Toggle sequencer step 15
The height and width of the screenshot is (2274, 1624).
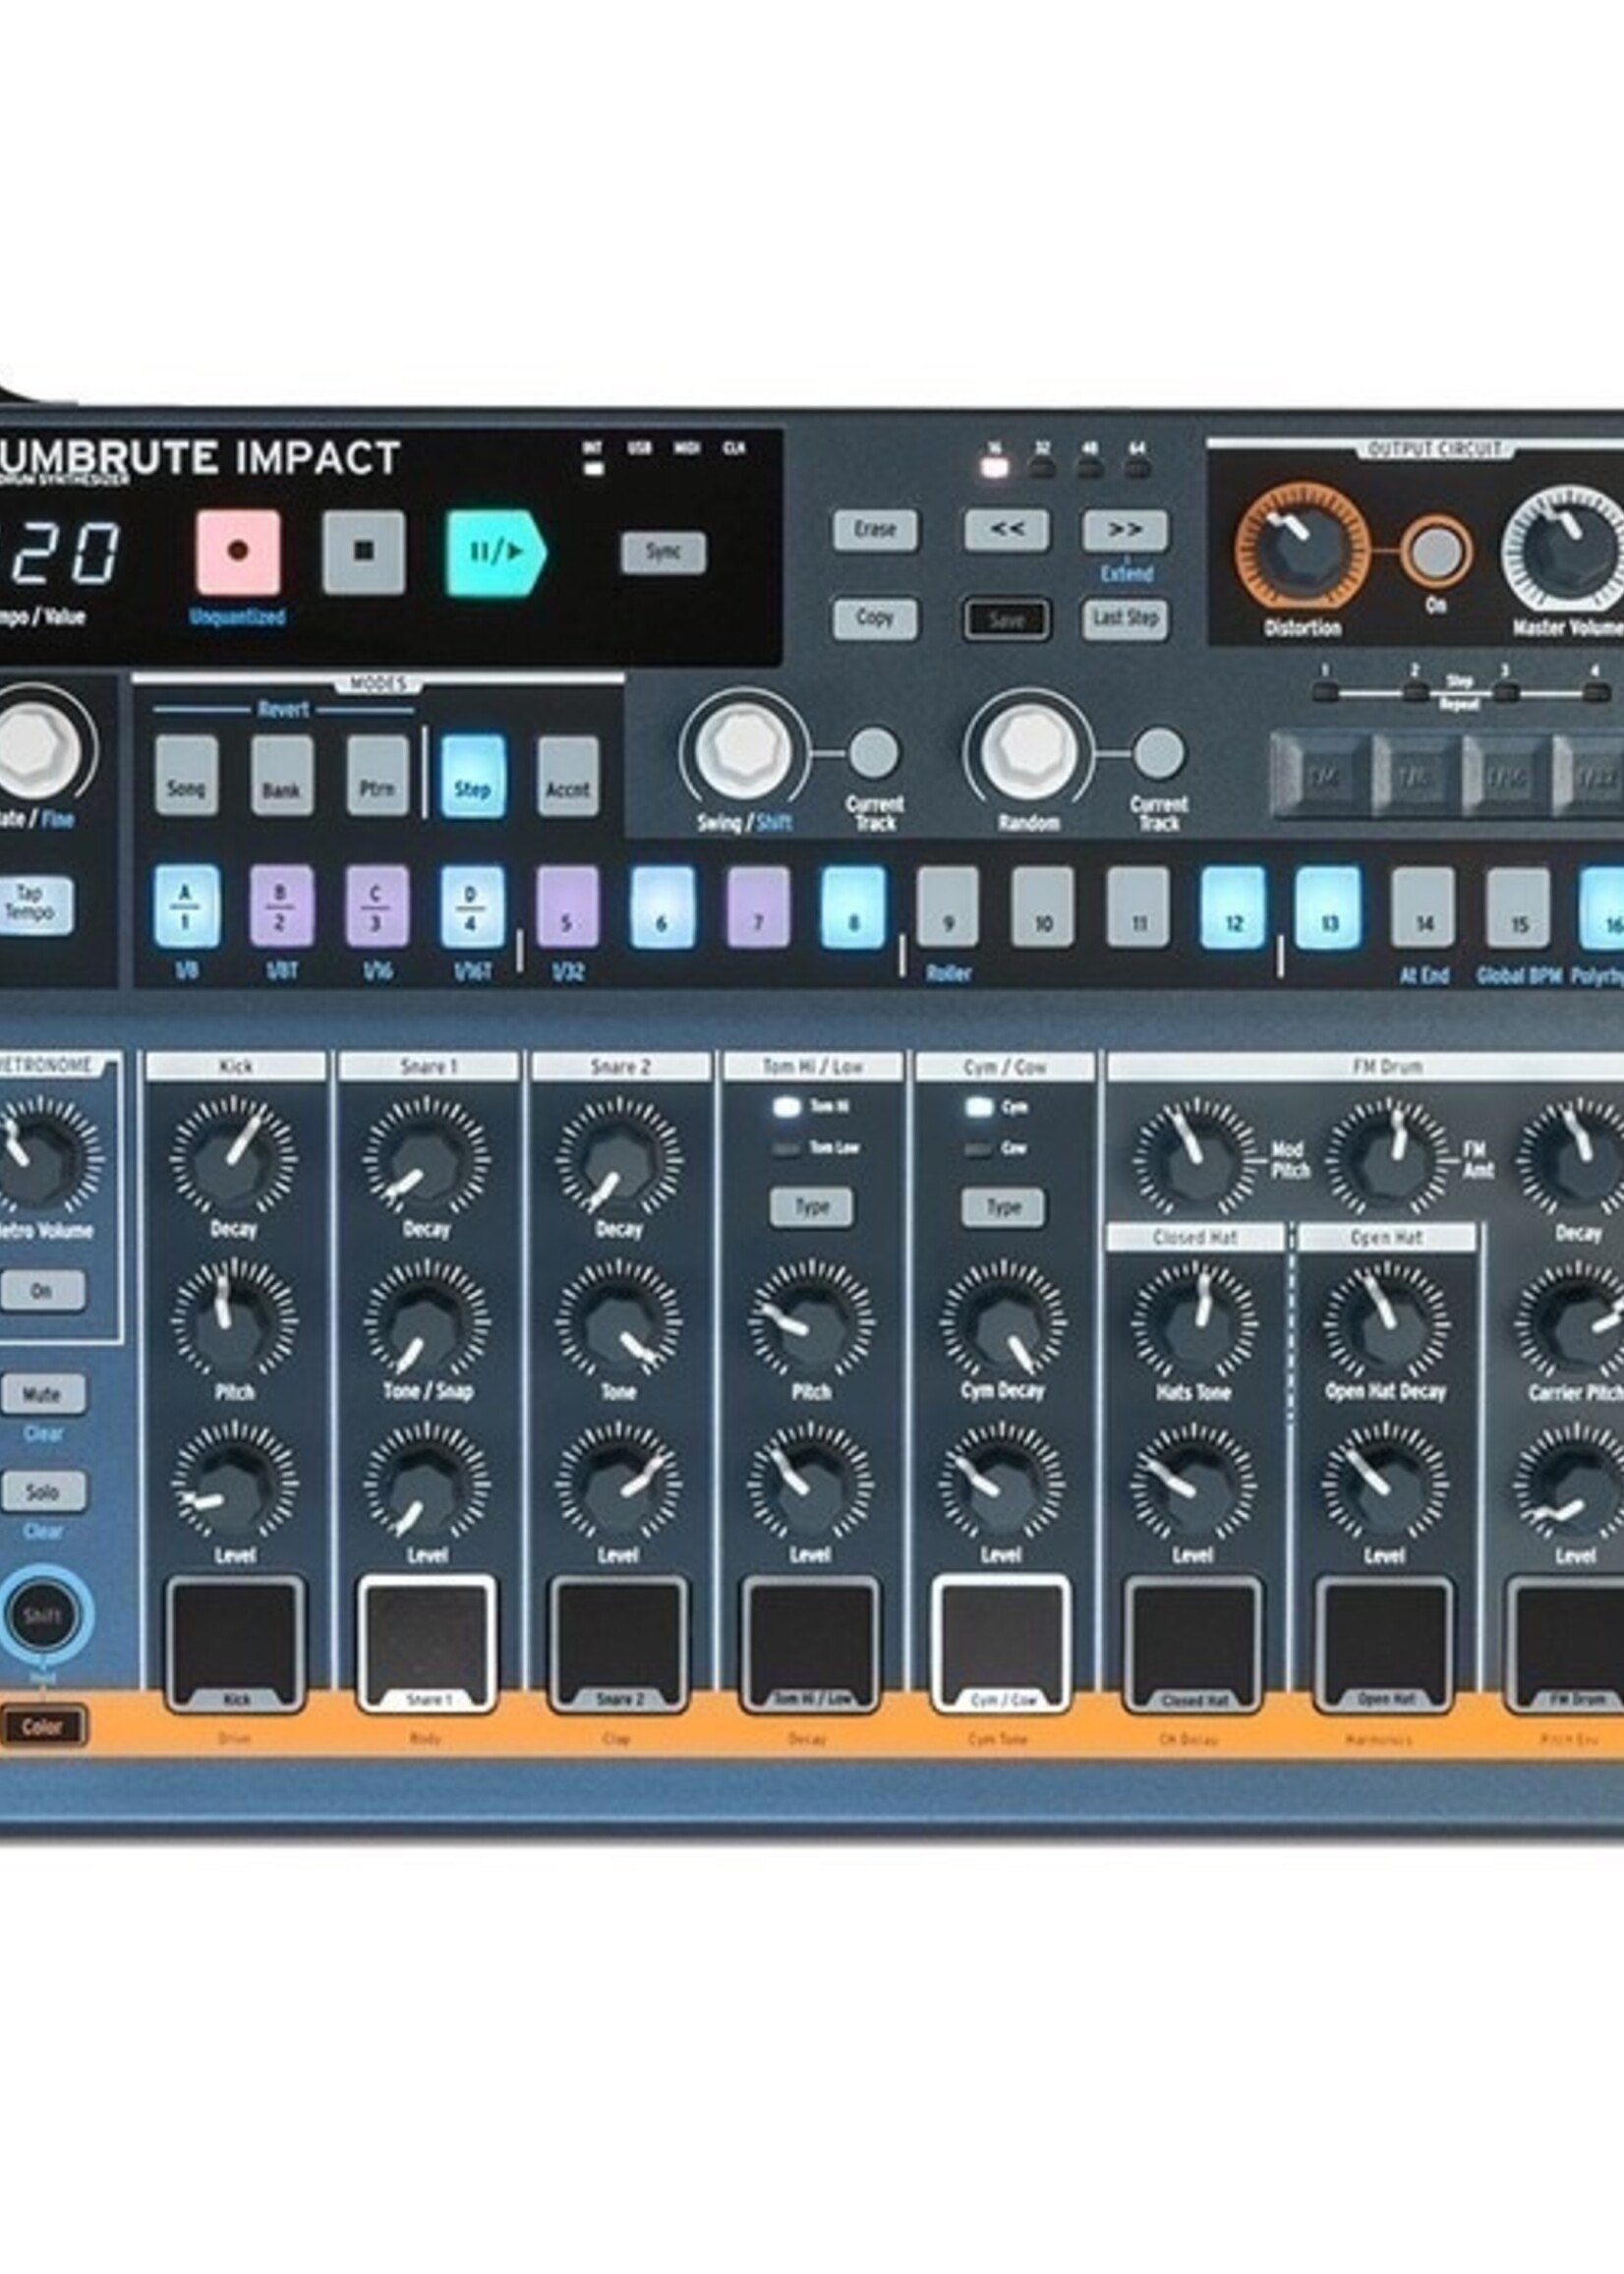pyautogui.click(x=1518, y=906)
